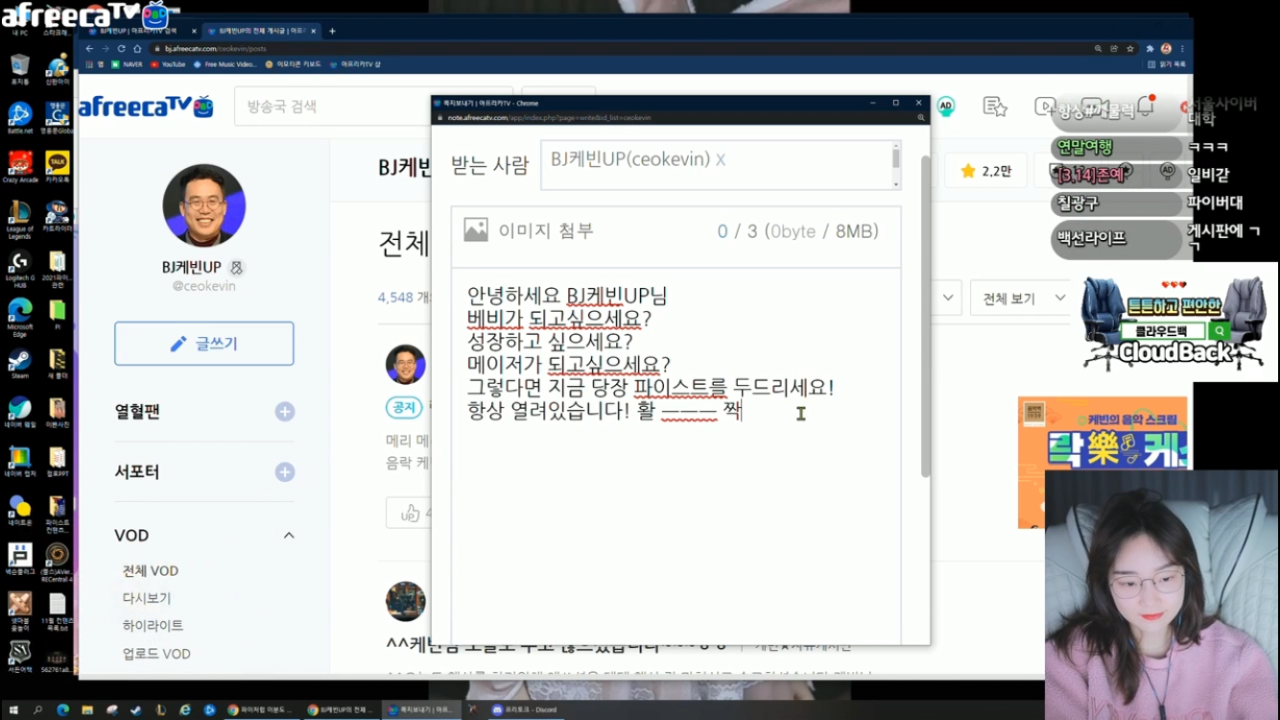
Task: Open Discord from the taskbar
Action: 524,709
